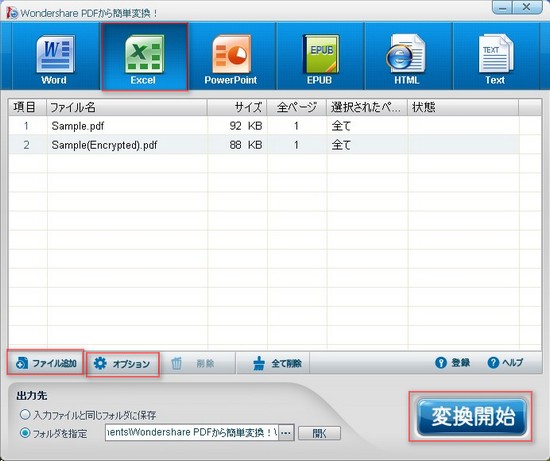Image resolution: width=550 pixels, height=461 pixels.
Task: Click the 状態 column header
Action: coord(463,107)
